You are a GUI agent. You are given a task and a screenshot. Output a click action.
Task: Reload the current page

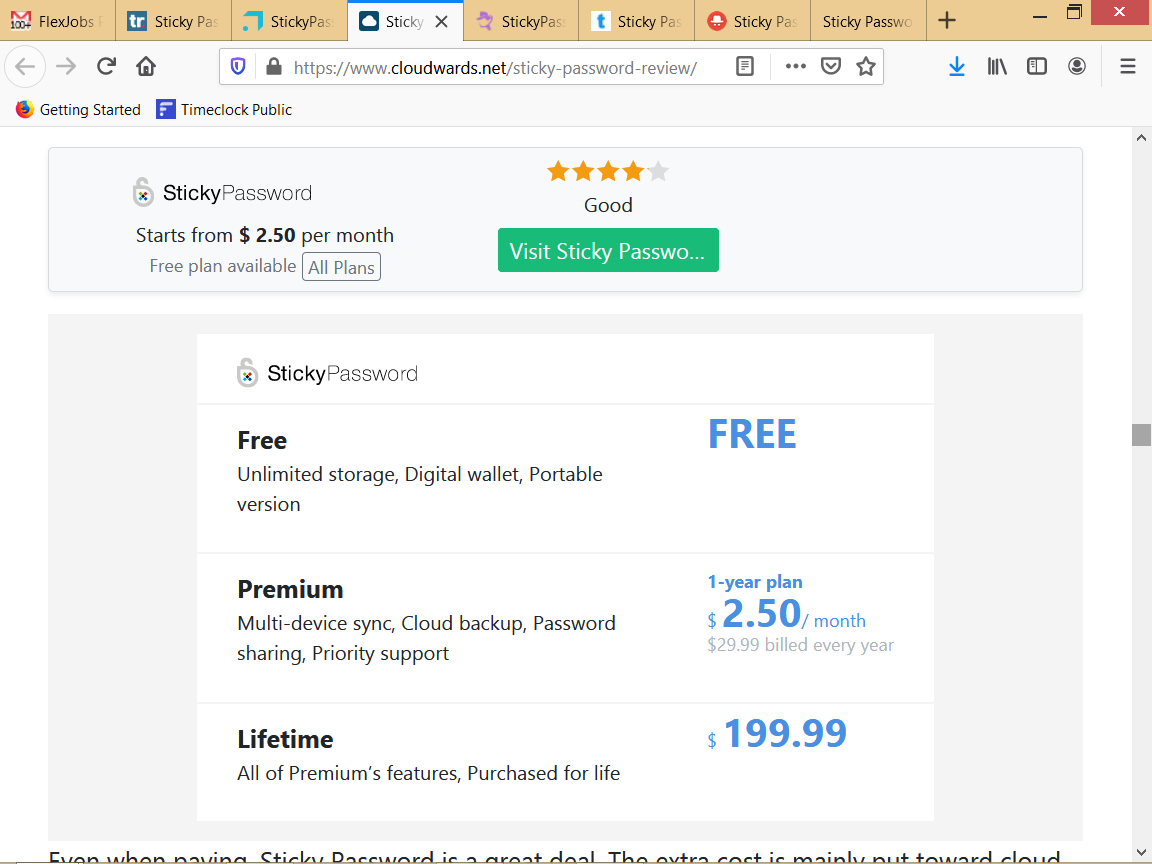point(107,67)
